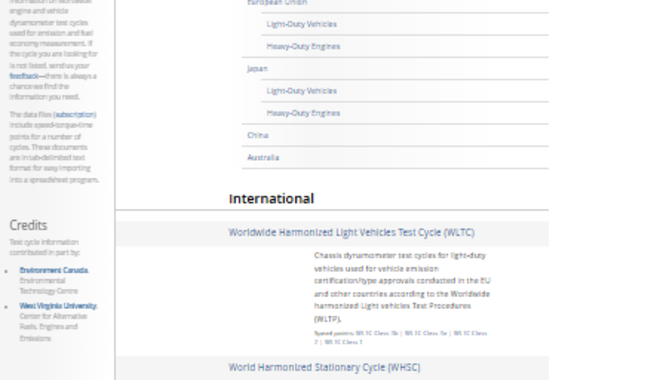Select Australia in the contents list

(263, 158)
